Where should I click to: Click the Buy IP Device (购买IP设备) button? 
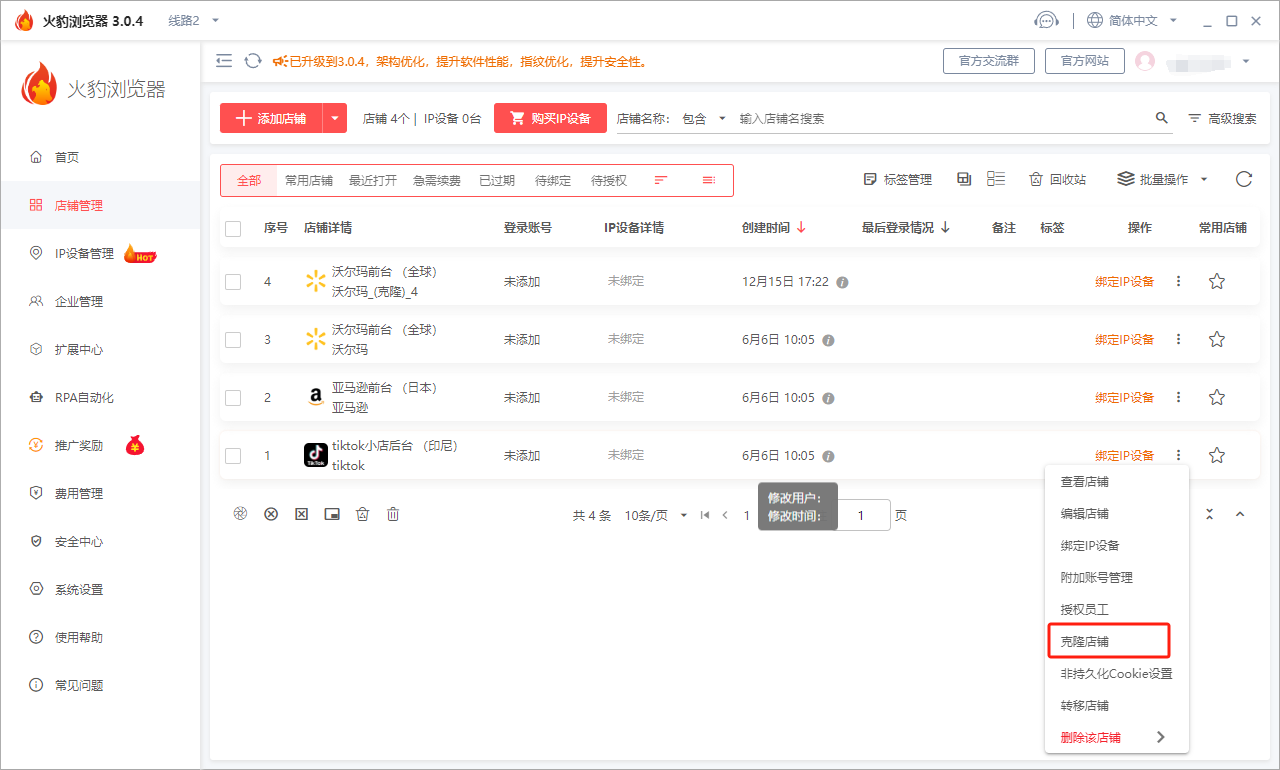click(550, 118)
